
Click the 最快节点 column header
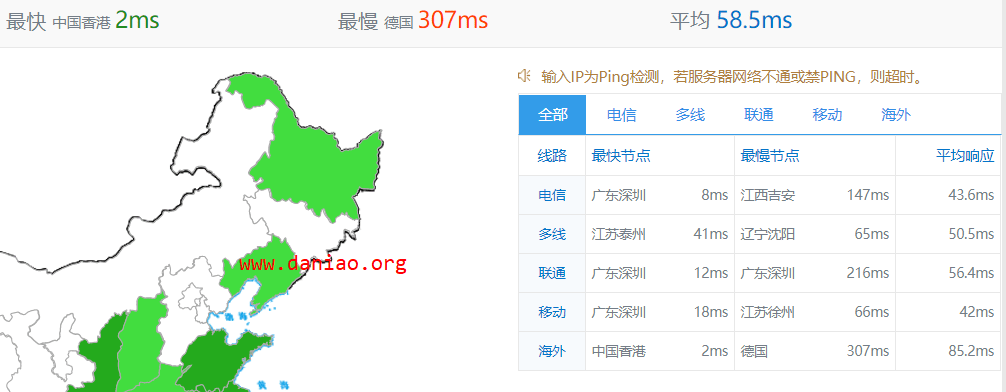(x=621, y=155)
